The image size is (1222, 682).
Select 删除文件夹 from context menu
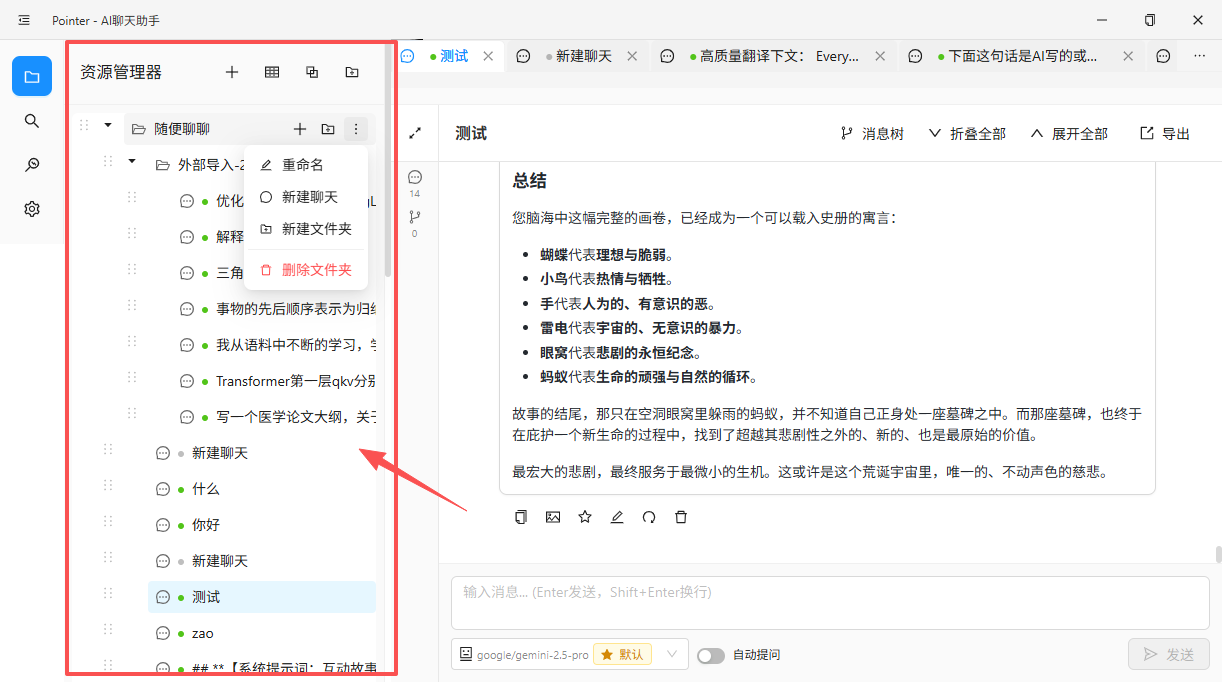click(x=306, y=270)
